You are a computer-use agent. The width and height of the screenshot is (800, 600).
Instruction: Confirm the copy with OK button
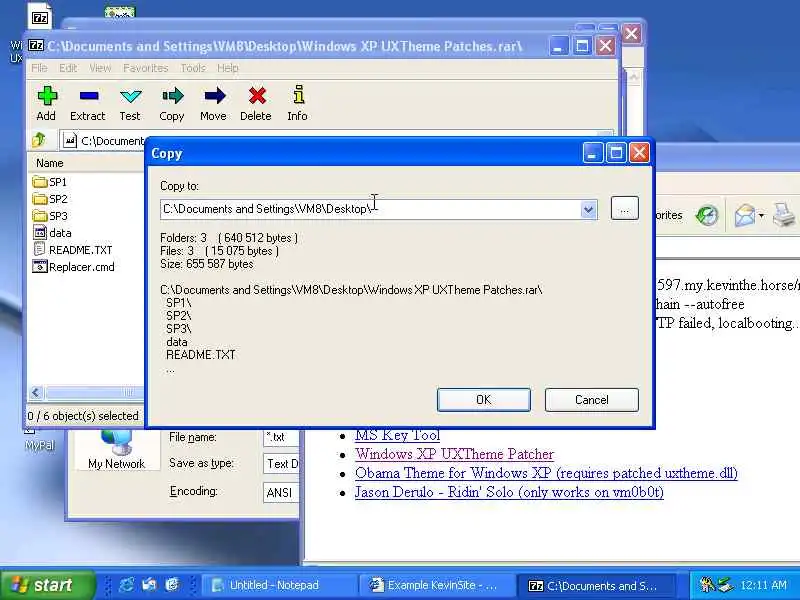(x=484, y=399)
